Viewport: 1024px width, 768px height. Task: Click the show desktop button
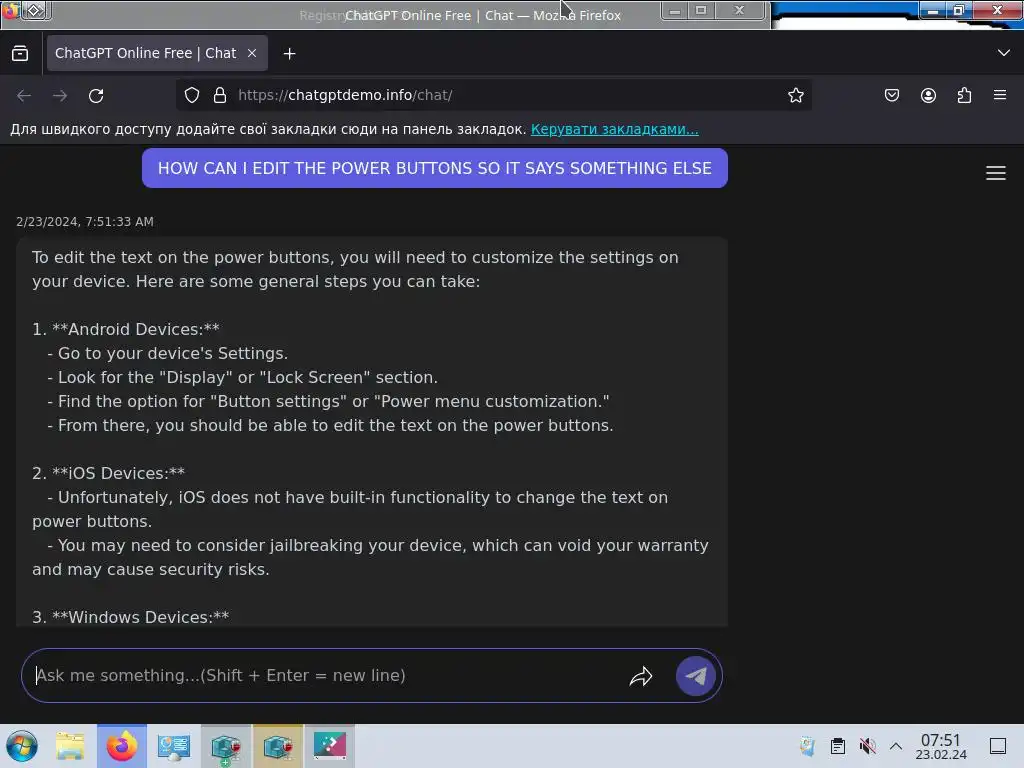click(998, 746)
